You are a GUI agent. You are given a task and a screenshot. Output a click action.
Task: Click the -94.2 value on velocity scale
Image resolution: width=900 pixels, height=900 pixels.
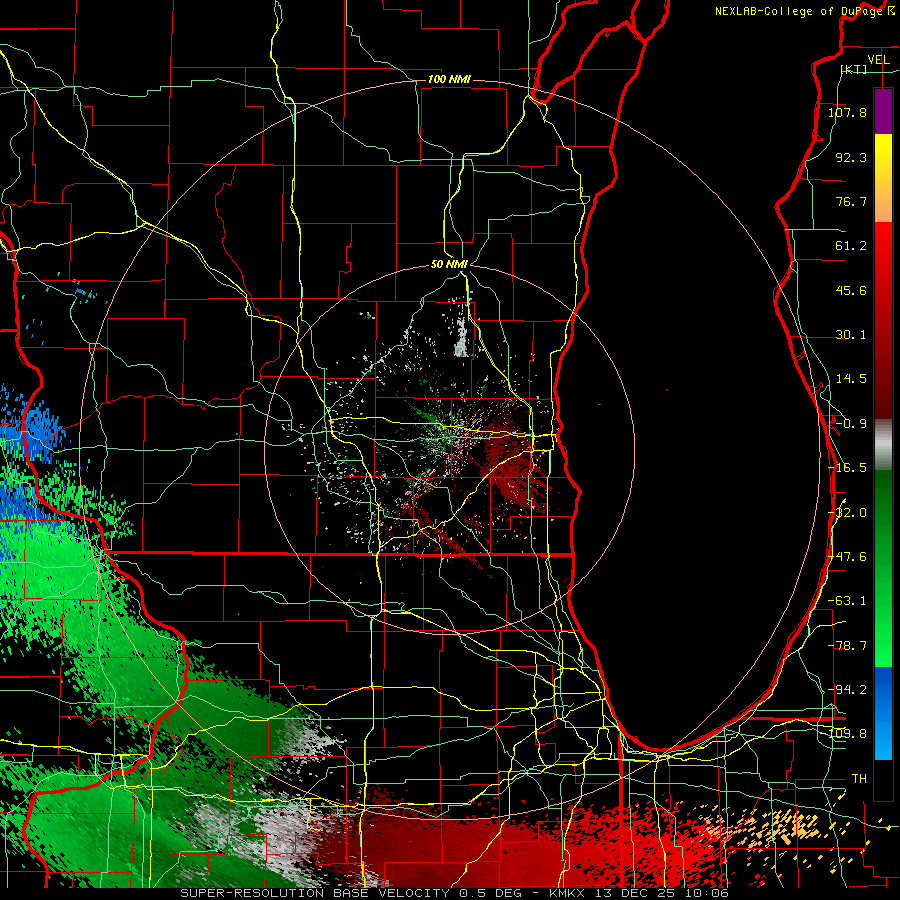[847, 690]
